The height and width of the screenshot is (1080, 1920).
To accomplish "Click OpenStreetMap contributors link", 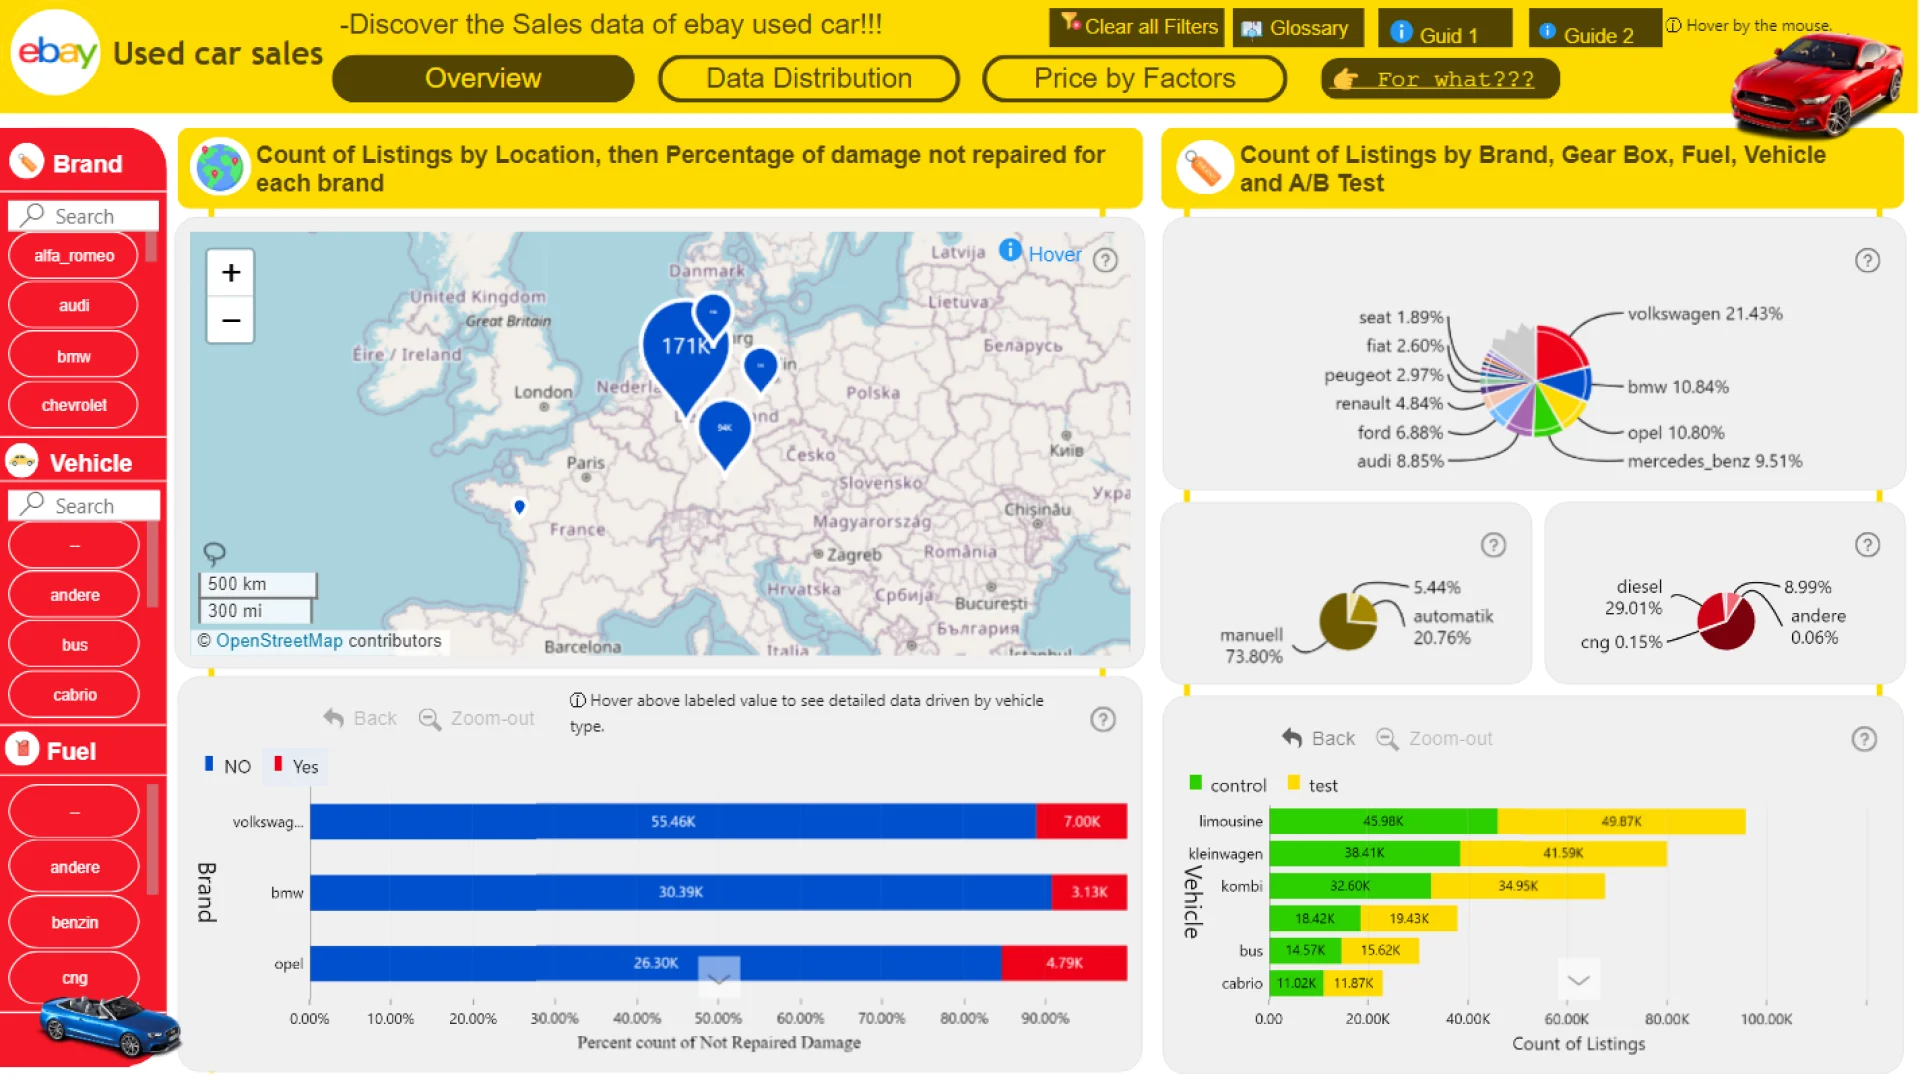I will coord(279,641).
